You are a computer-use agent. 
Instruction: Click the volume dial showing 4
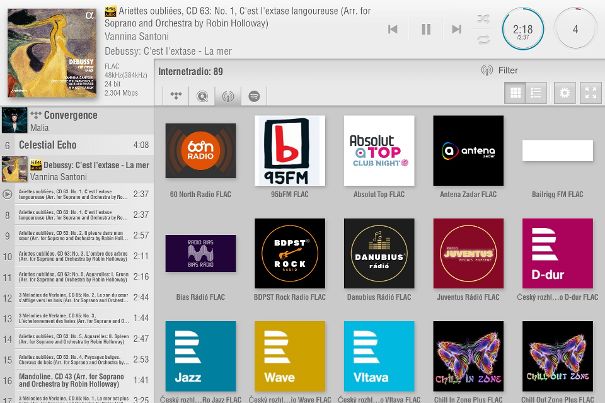pyautogui.click(x=575, y=29)
